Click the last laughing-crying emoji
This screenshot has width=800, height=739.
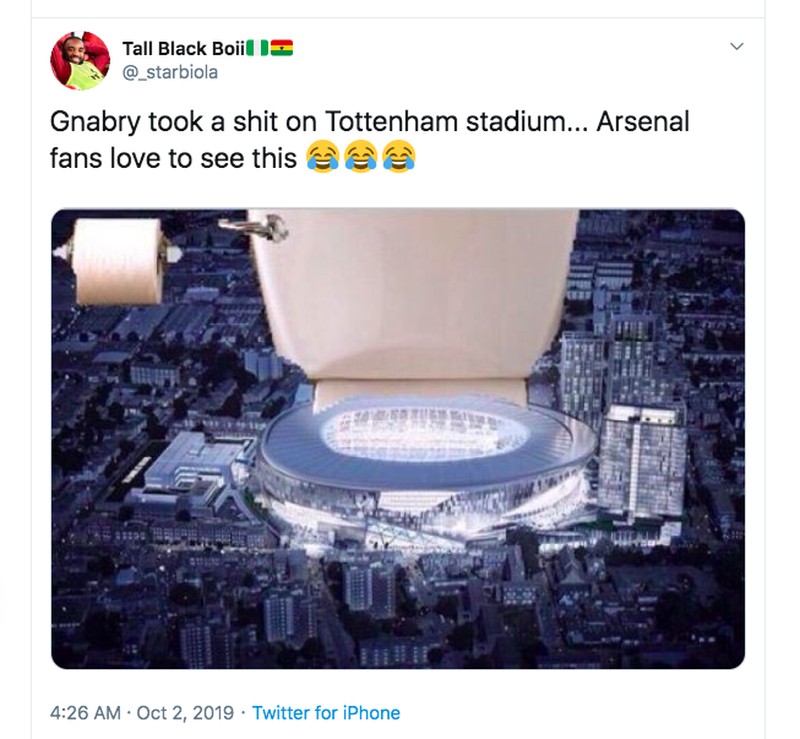pos(398,157)
